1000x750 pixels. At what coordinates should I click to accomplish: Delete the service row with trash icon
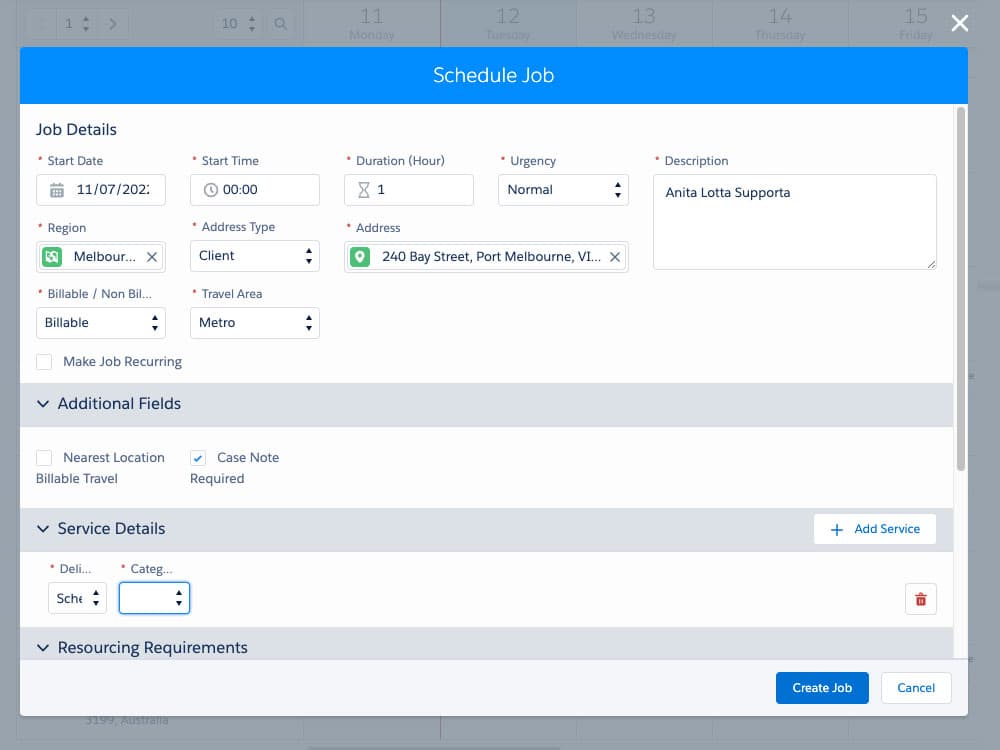920,599
